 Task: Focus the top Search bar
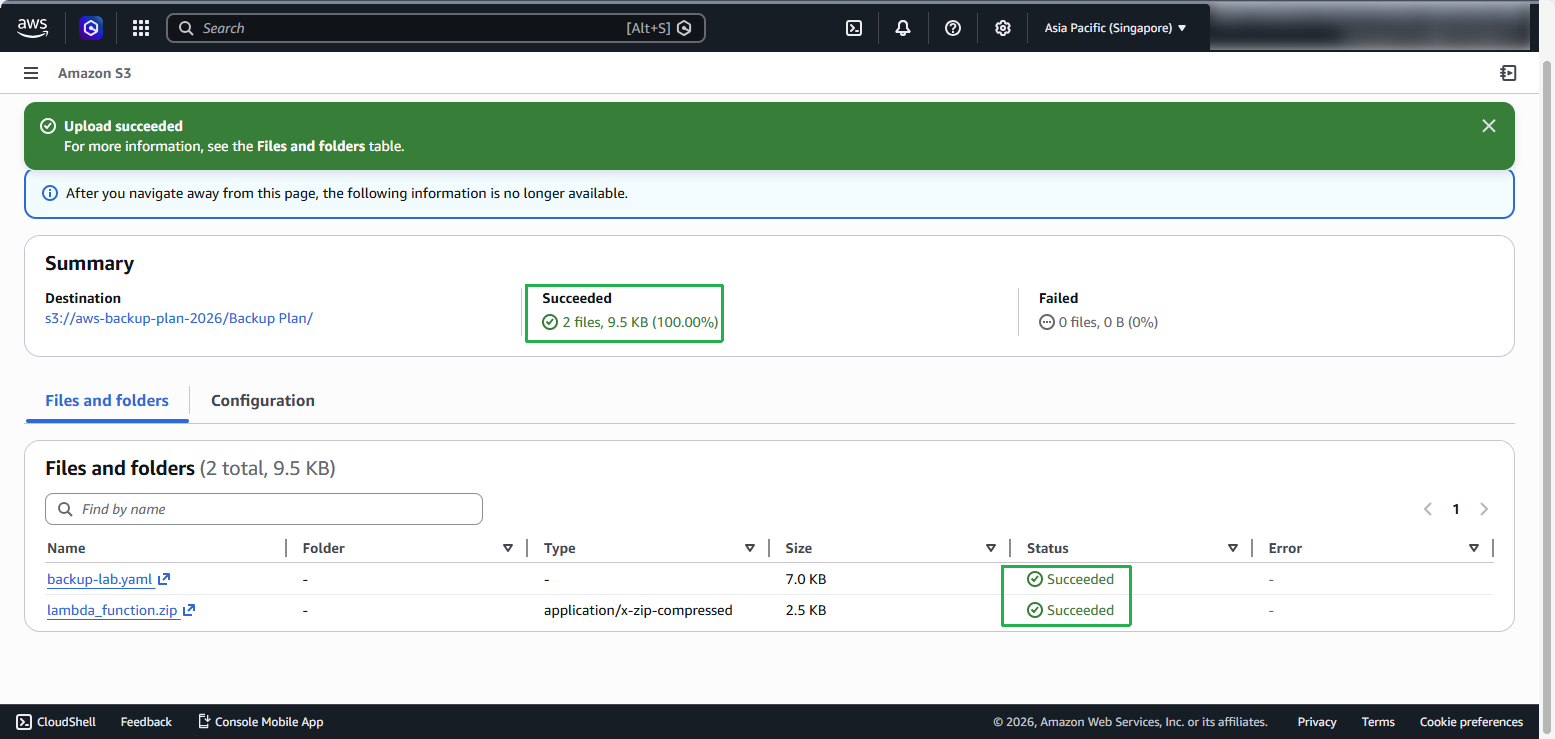click(x=436, y=28)
